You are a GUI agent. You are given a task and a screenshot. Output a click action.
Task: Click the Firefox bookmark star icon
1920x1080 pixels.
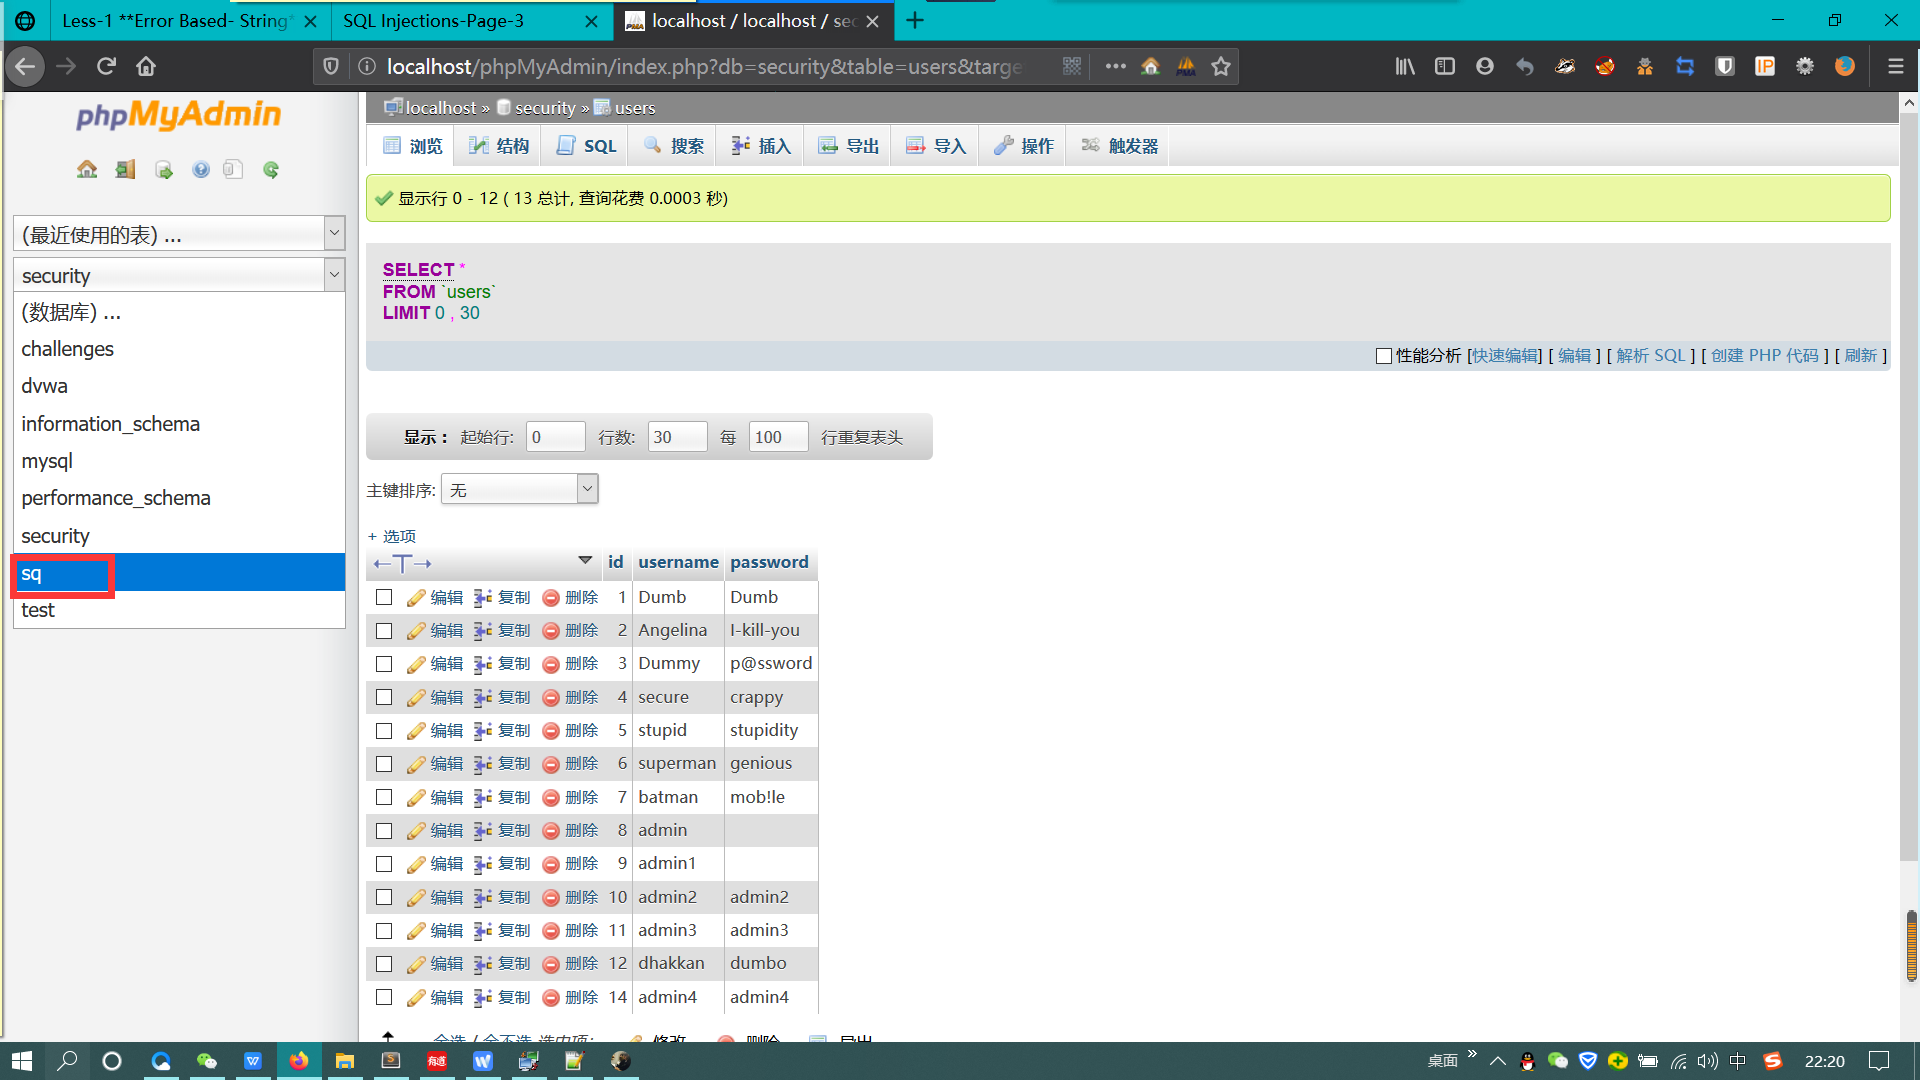pos(1221,67)
